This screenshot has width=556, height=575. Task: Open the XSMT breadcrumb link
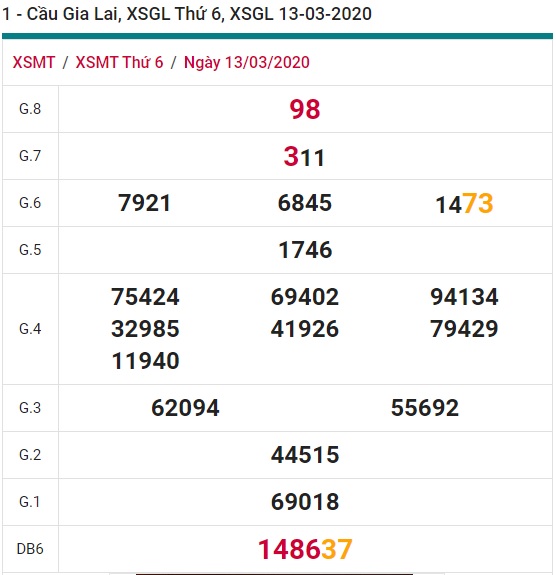point(34,62)
